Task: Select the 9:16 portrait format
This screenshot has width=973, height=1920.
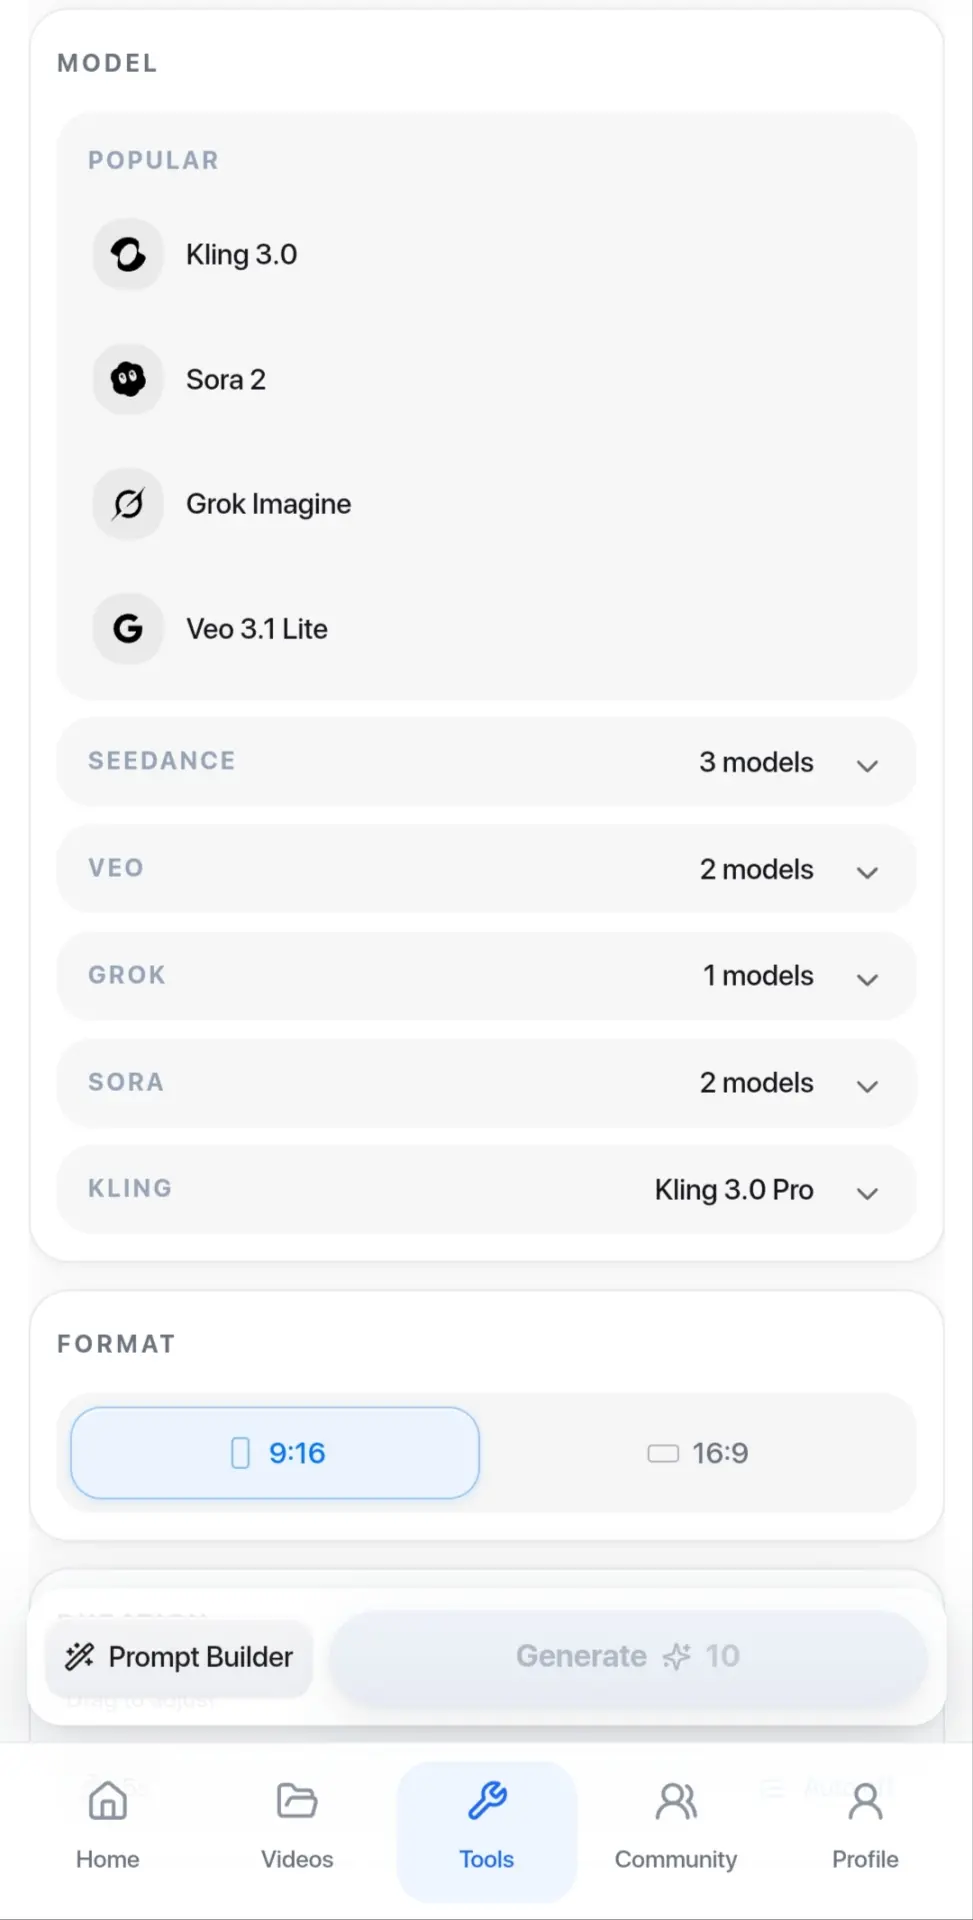Action: coord(275,1453)
